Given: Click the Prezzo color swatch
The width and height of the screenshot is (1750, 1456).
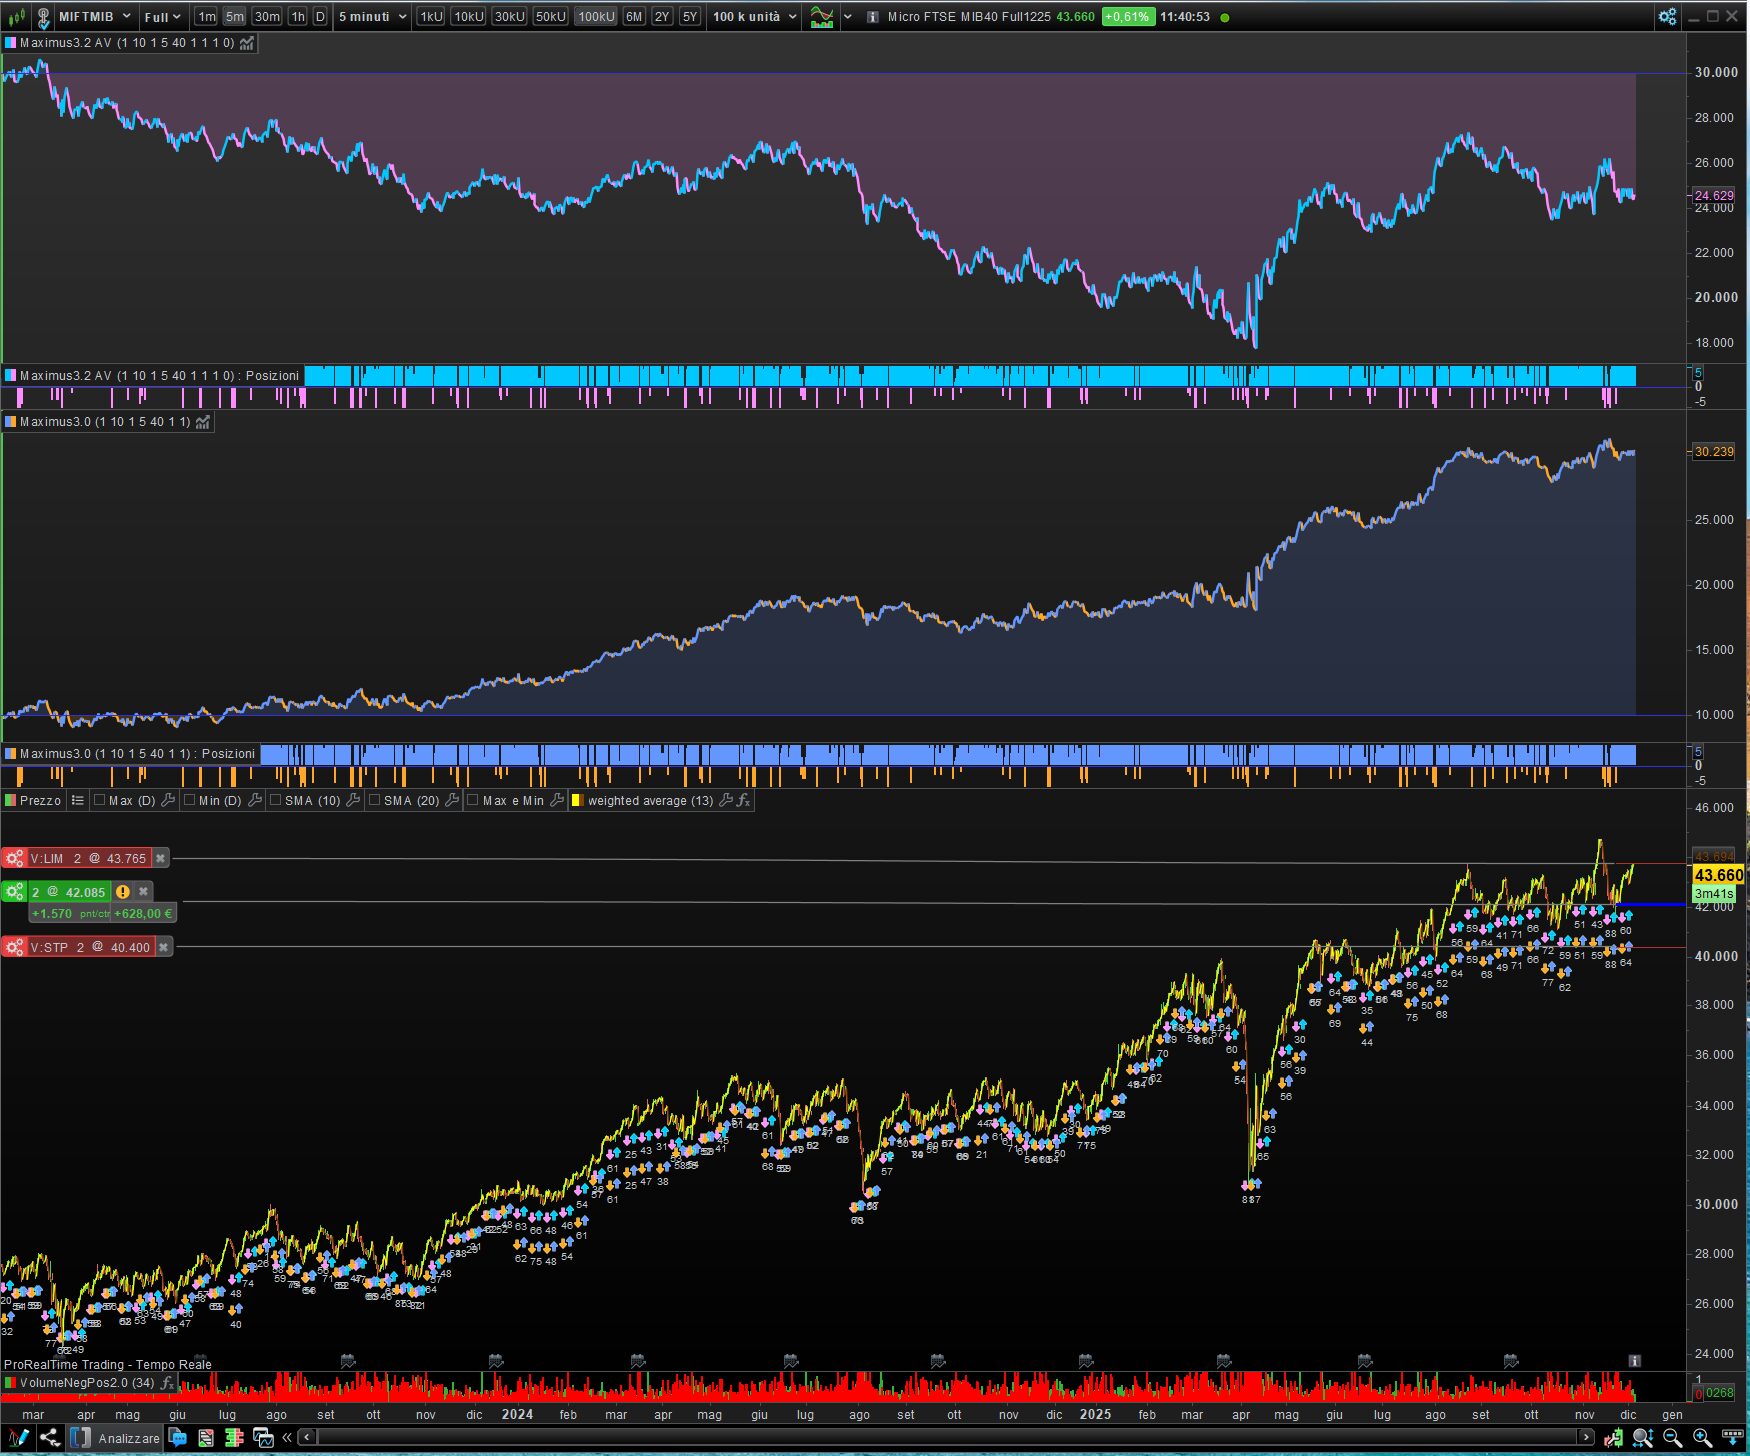Looking at the screenshot, I should [11, 800].
